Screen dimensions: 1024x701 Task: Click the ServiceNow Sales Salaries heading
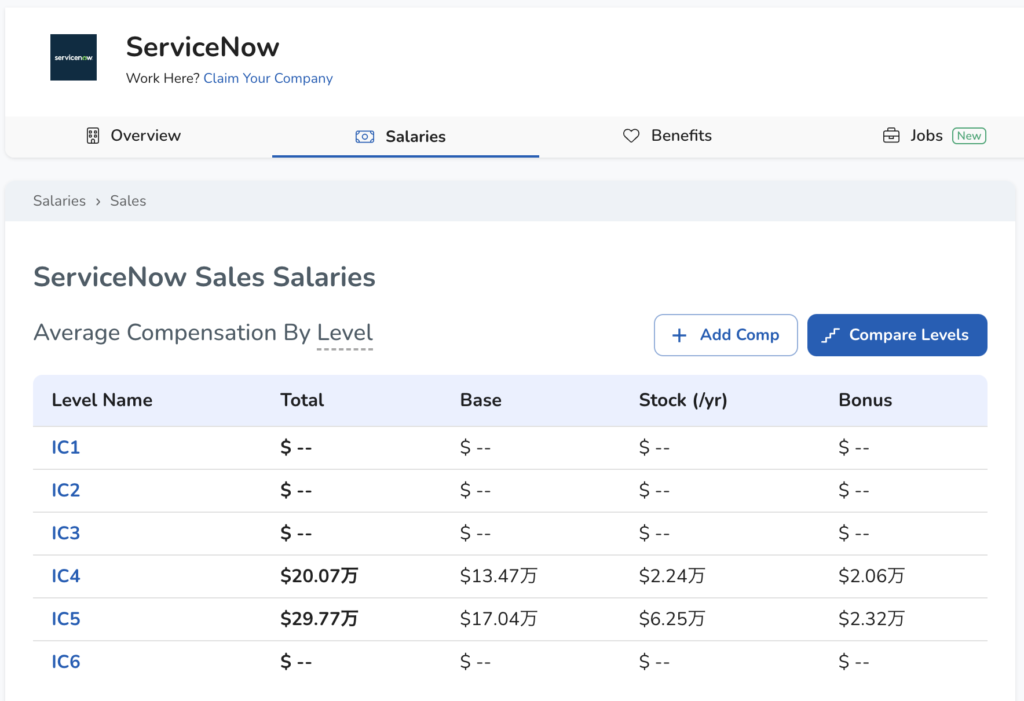coord(204,277)
